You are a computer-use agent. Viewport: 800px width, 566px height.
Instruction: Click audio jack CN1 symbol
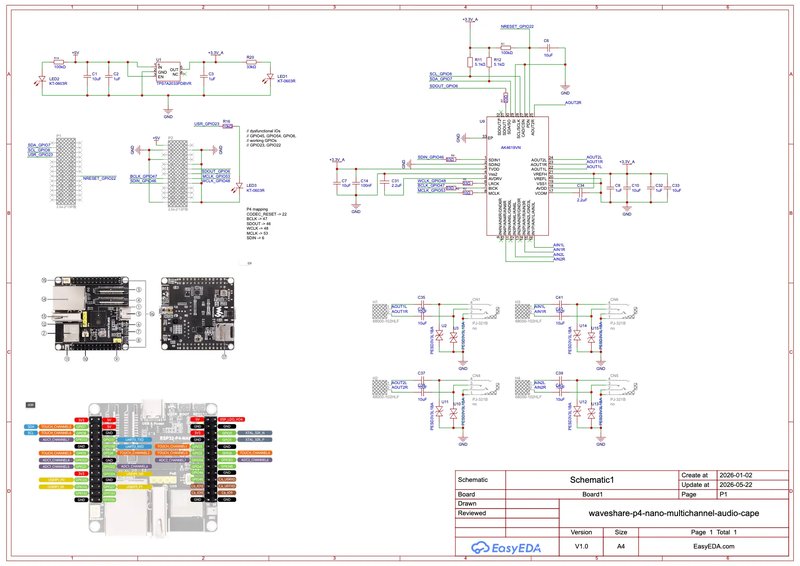[485, 309]
